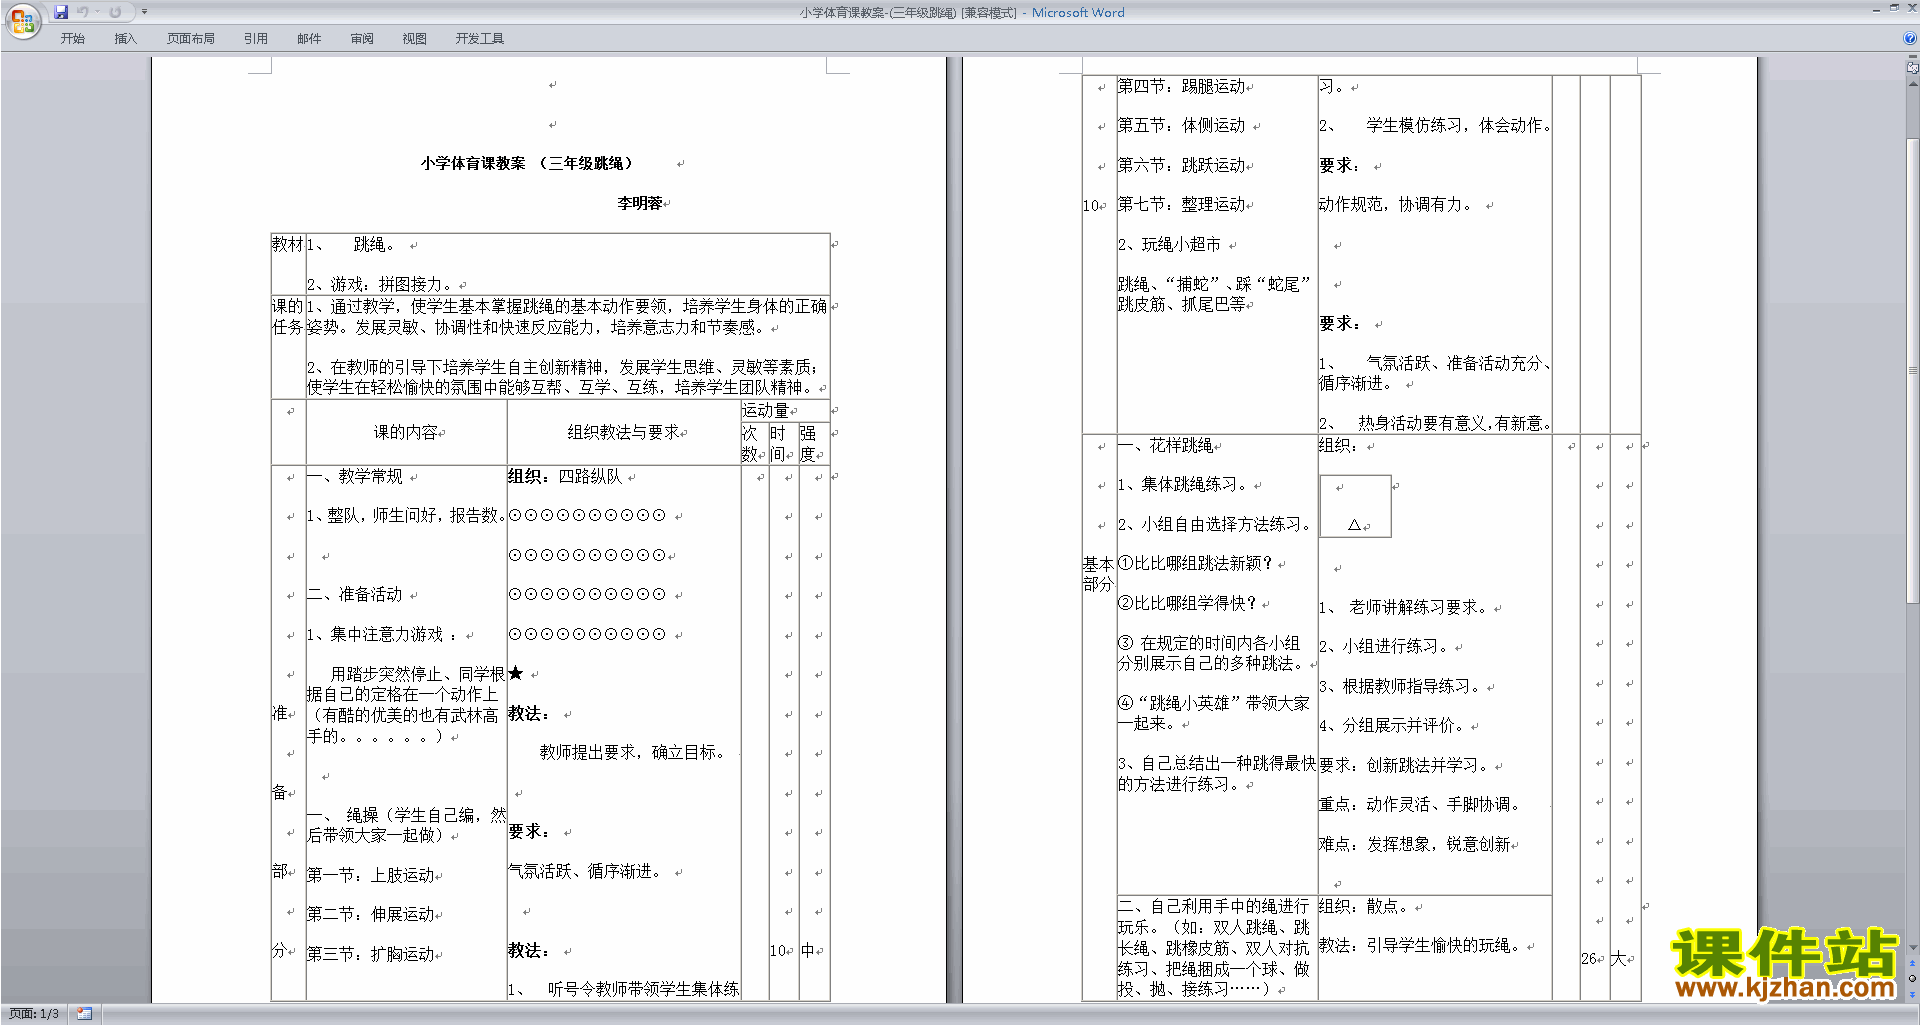
Task: Click the text 组织：四路纵队
Action: (x=565, y=476)
